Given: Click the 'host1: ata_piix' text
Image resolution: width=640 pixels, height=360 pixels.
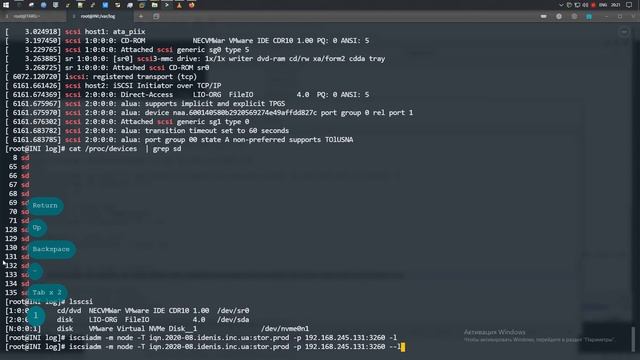Looking at the screenshot, I should click(x=115, y=31).
